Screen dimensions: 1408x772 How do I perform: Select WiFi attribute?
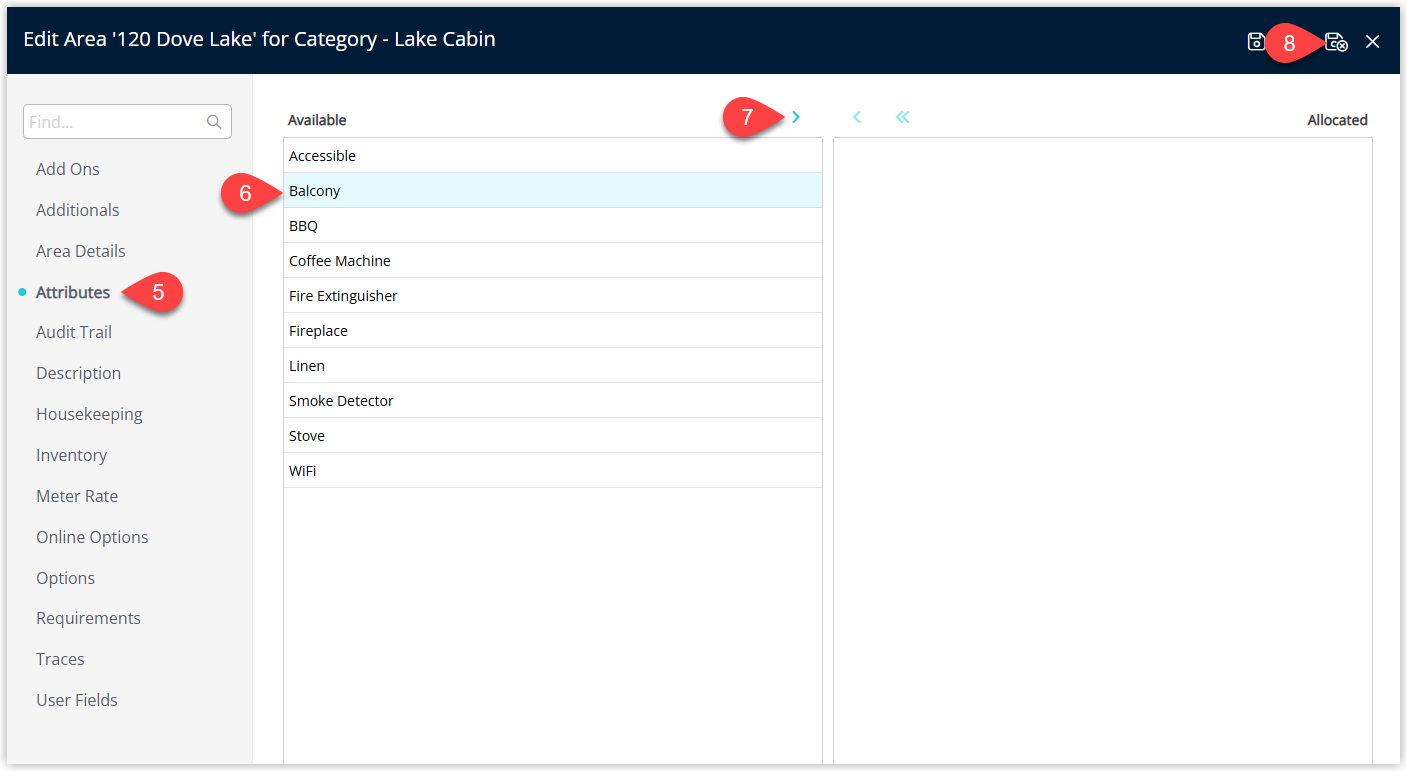coord(553,471)
